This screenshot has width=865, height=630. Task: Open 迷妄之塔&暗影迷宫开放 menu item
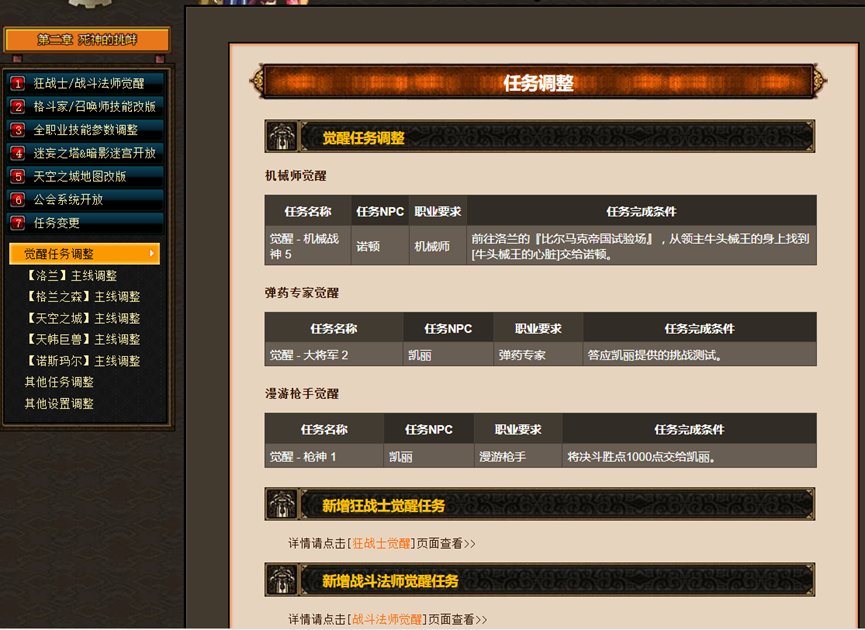(x=86, y=153)
